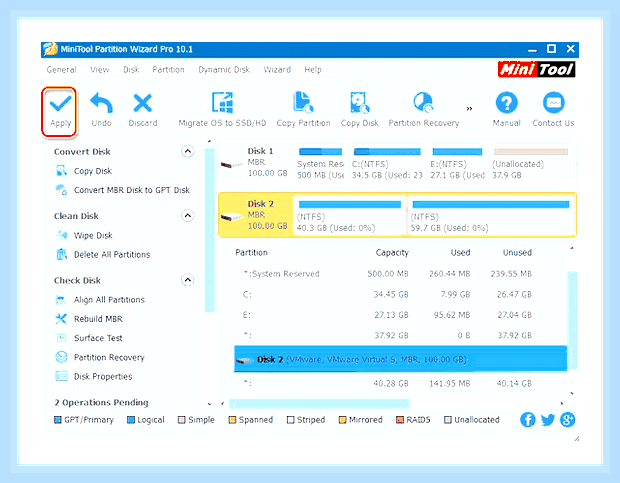620x483 pixels.
Task: Click the partition list vertical scrollbar
Action: [x=572, y=320]
